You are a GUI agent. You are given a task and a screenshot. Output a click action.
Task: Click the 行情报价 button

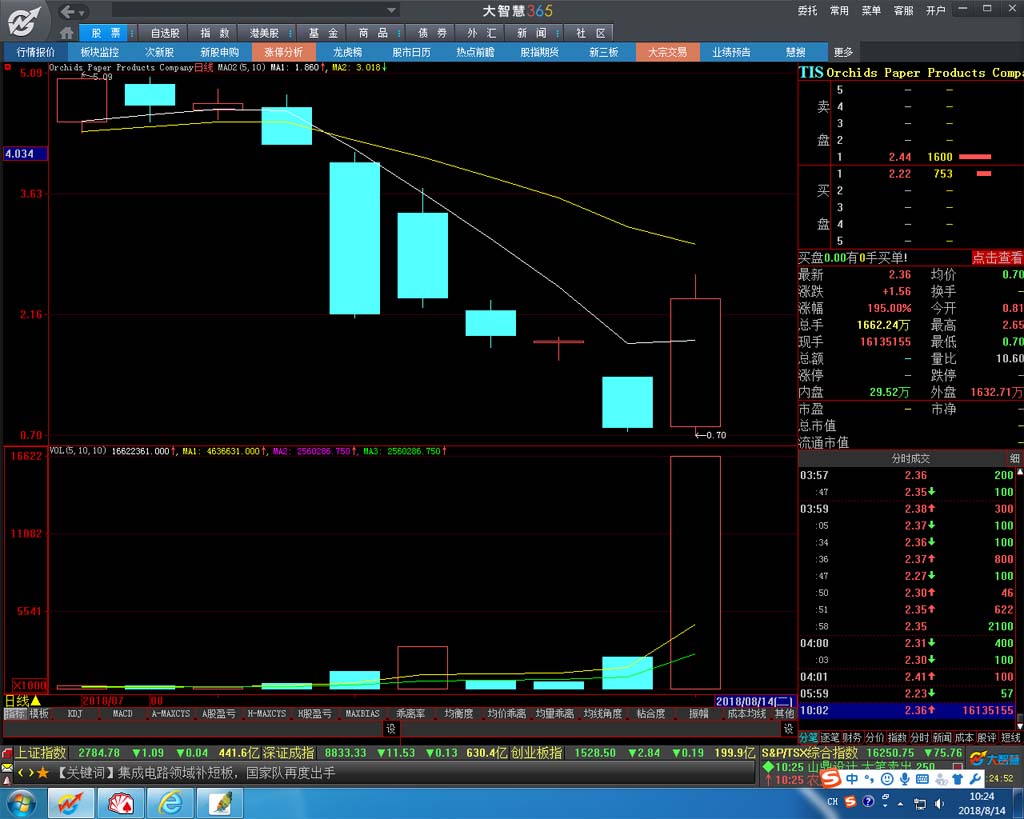pos(36,52)
